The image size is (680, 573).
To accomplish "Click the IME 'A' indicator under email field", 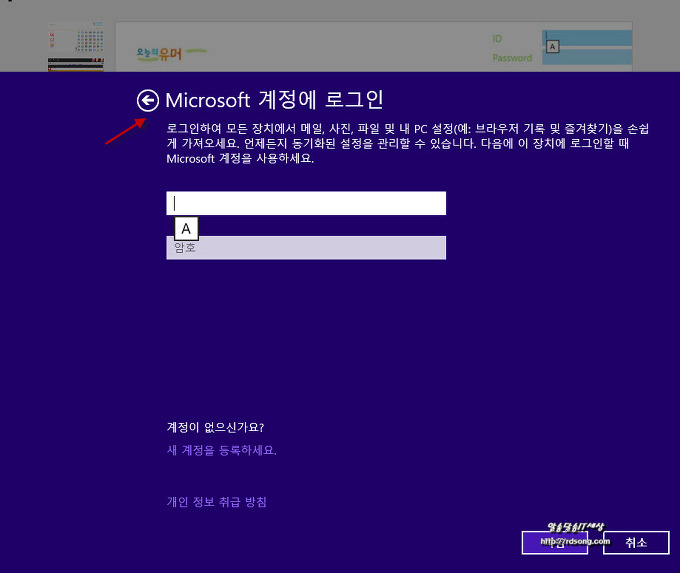I will pyautogui.click(x=186, y=228).
